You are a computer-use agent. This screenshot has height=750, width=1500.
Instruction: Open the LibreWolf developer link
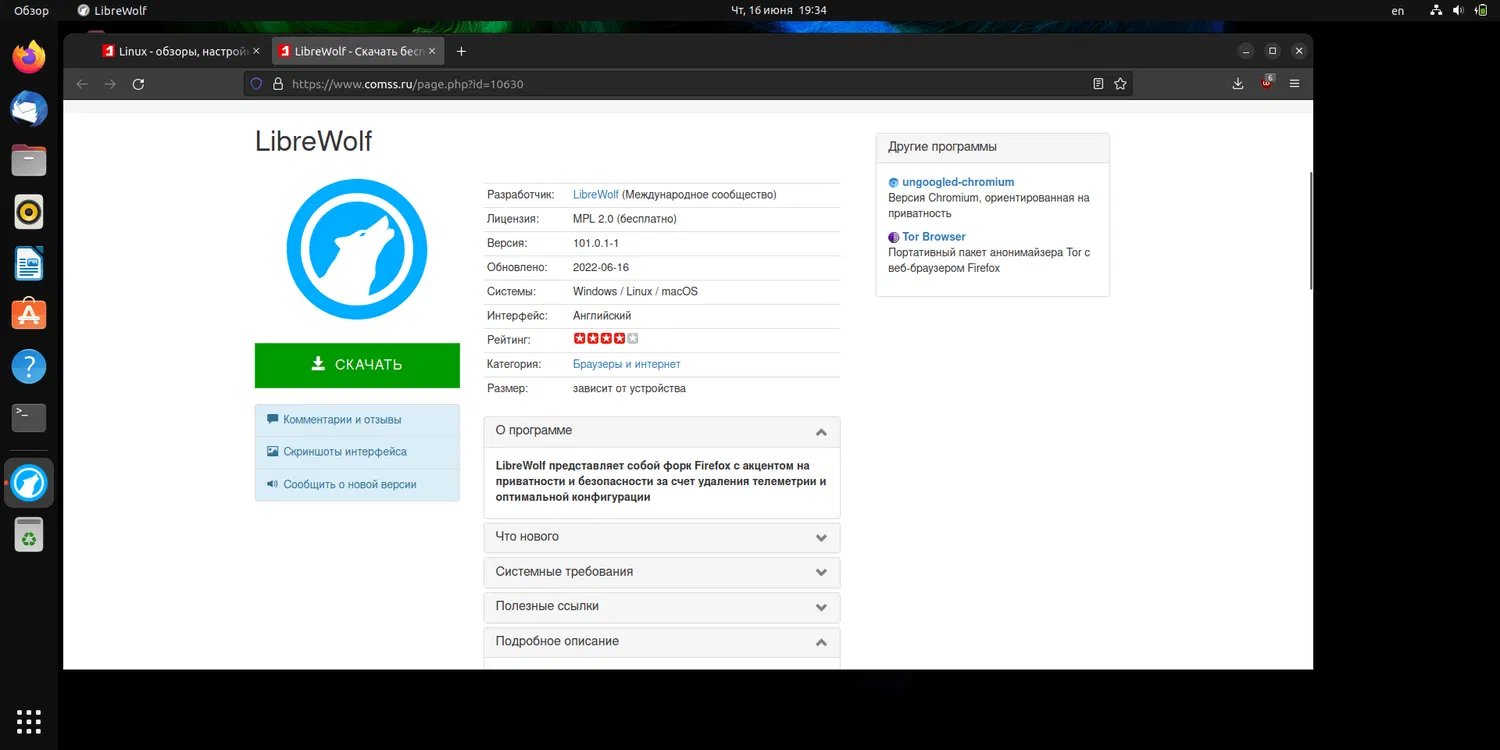point(596,195)
